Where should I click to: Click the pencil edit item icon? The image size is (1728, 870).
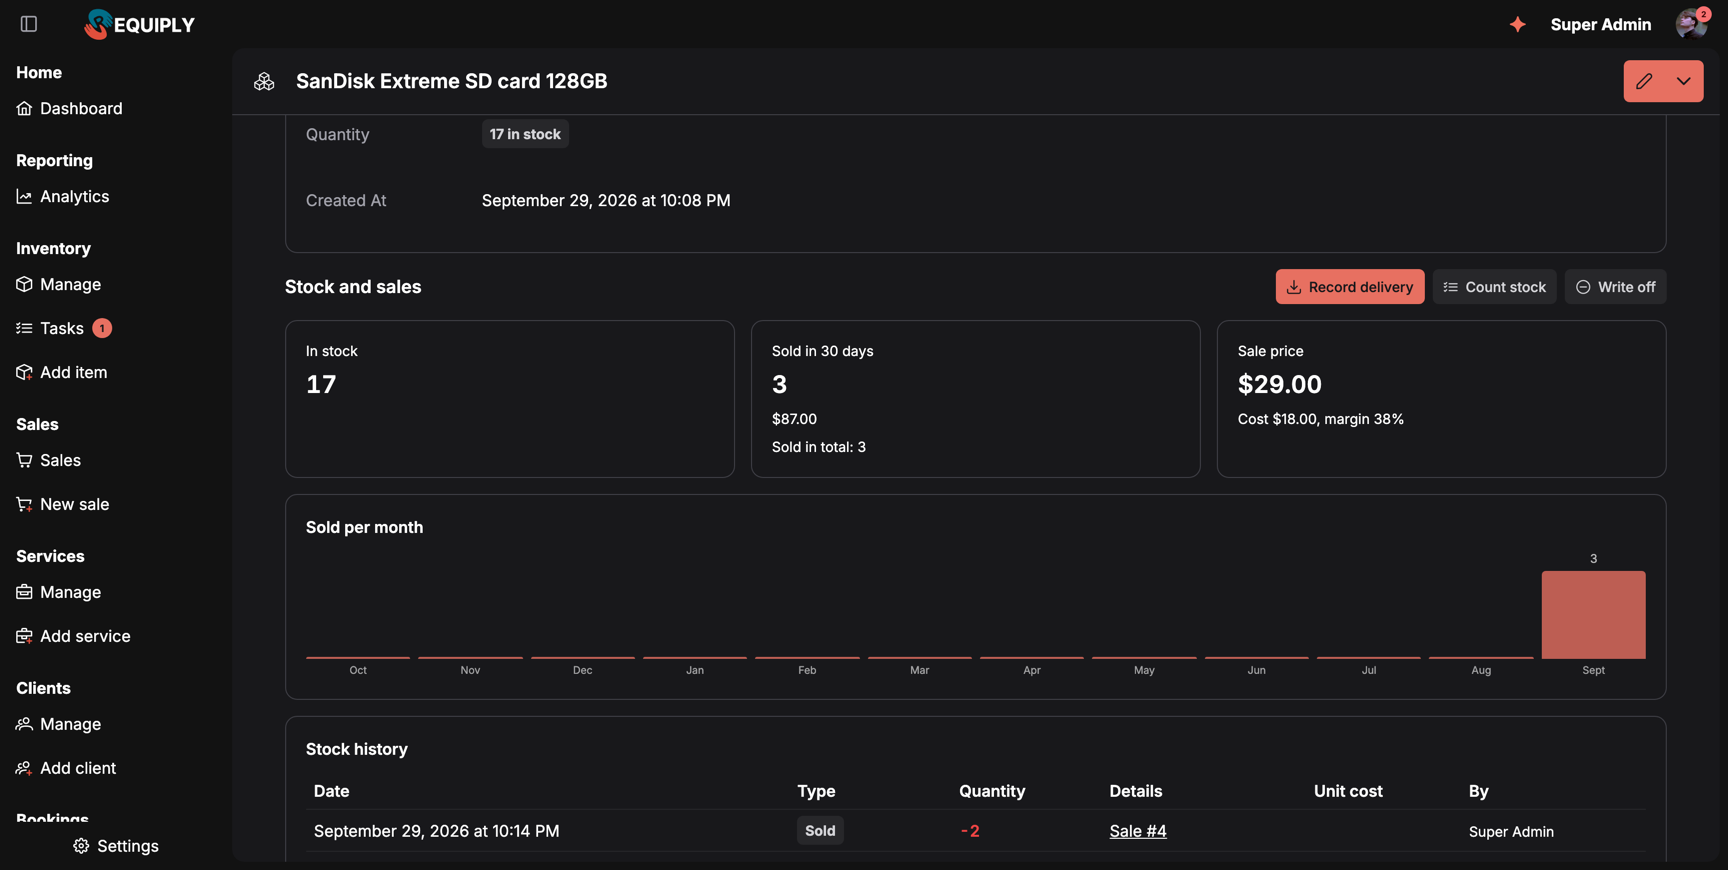(1644, 81)
